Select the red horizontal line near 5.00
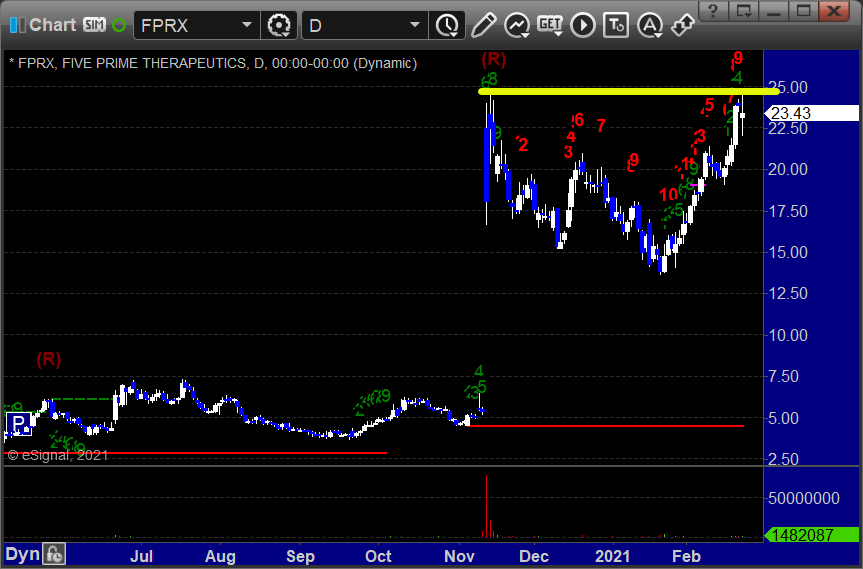Screen dimensions: 863x569 605,425
